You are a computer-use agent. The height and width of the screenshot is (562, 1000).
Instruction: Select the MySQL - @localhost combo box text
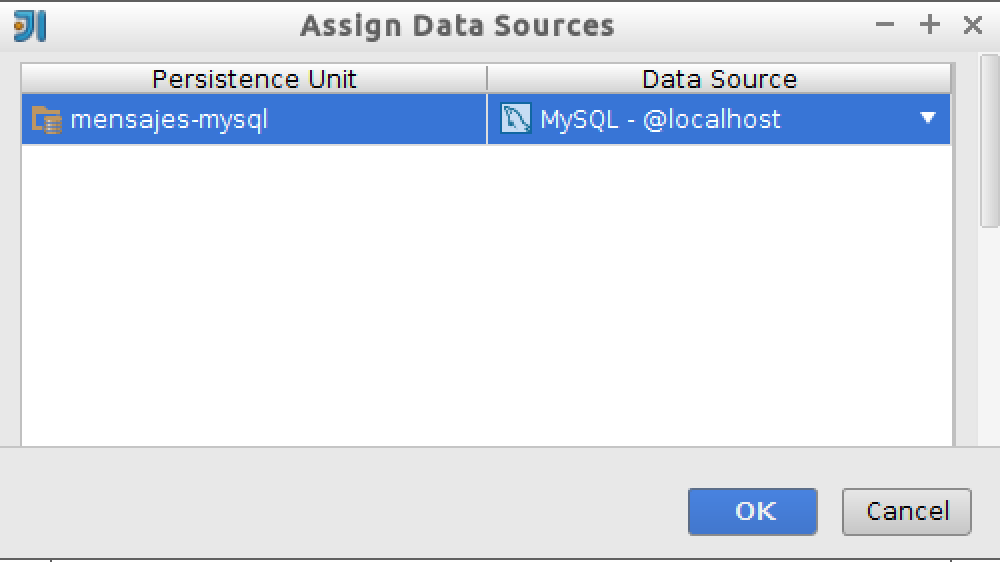point(660,119)
